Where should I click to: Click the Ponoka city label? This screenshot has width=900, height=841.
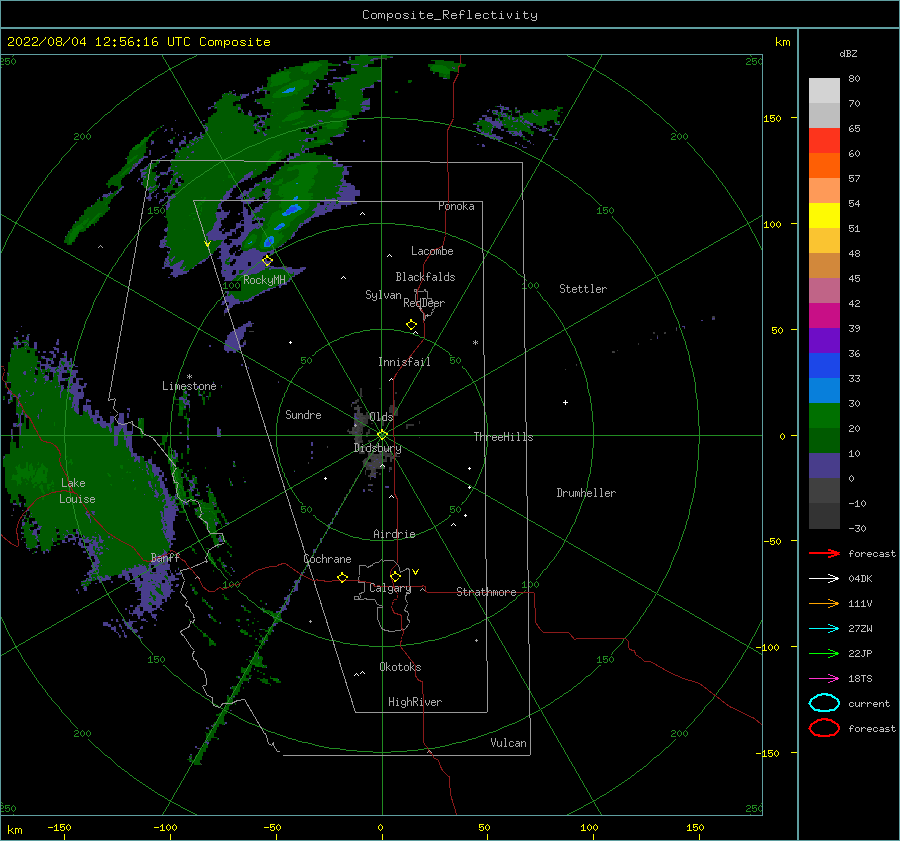tap(456, 206)
